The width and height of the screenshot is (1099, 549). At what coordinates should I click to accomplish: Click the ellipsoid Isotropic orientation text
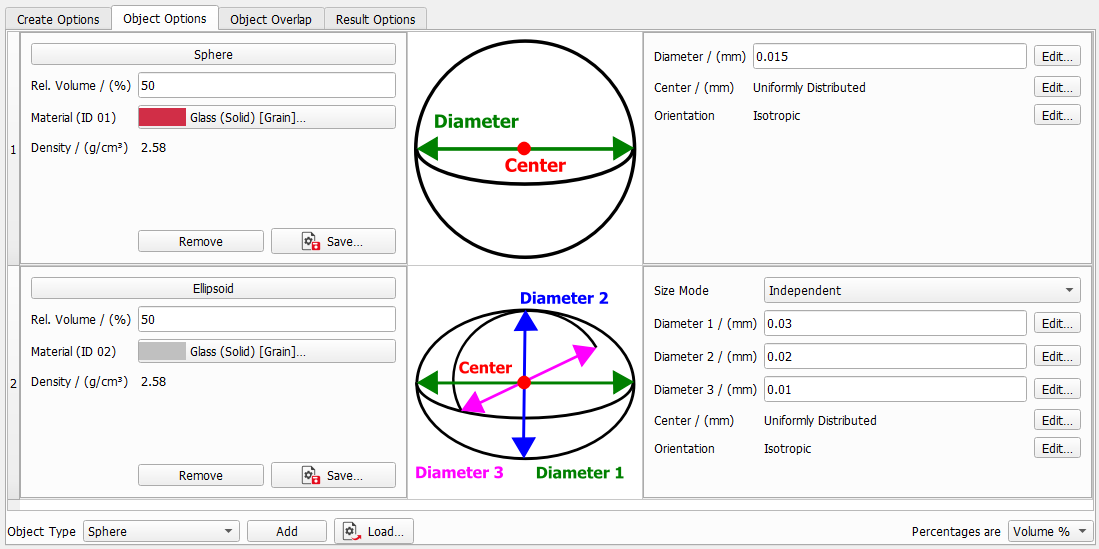pos(788,448)
